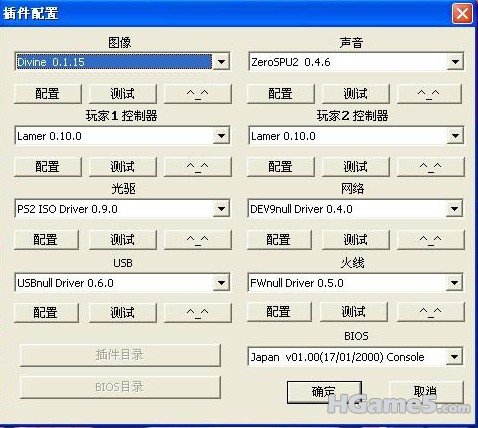Click 配置 under the 网络 plugin
Viewport: 478px width, 428px height.
click(279, 239)
